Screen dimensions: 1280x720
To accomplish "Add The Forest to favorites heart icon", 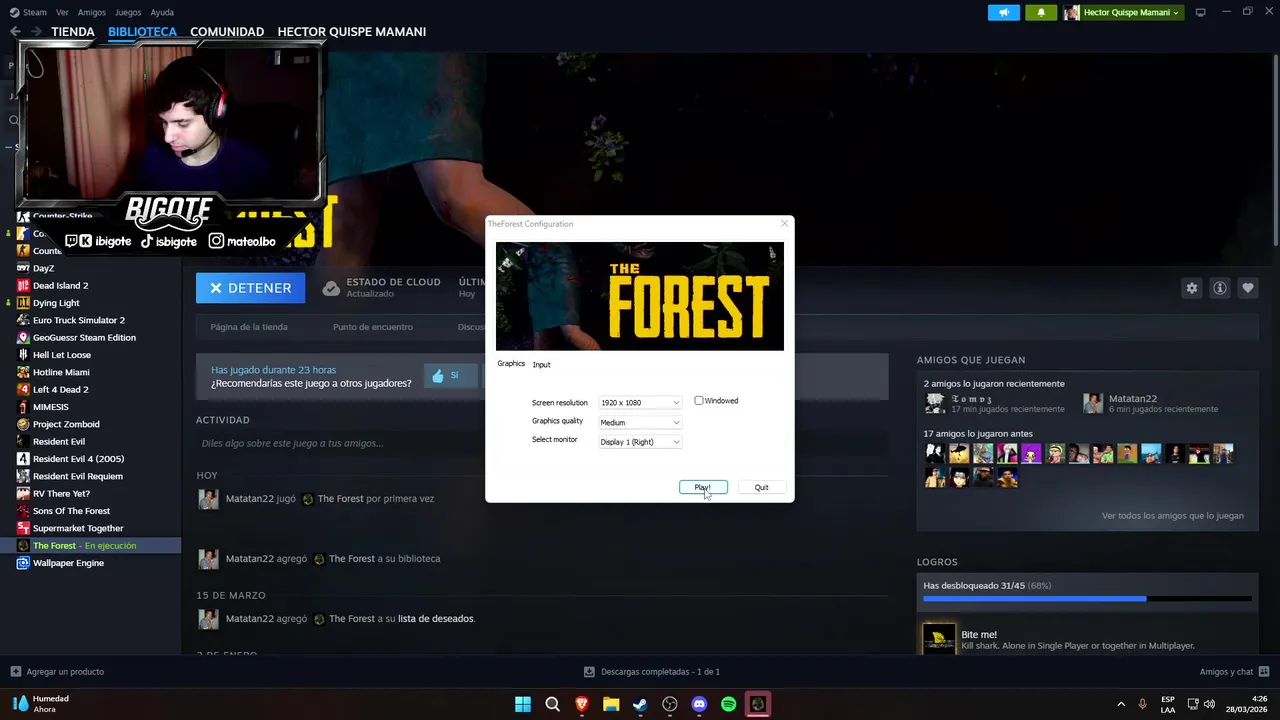I will pyautogui.click(x=1247, y=288).
